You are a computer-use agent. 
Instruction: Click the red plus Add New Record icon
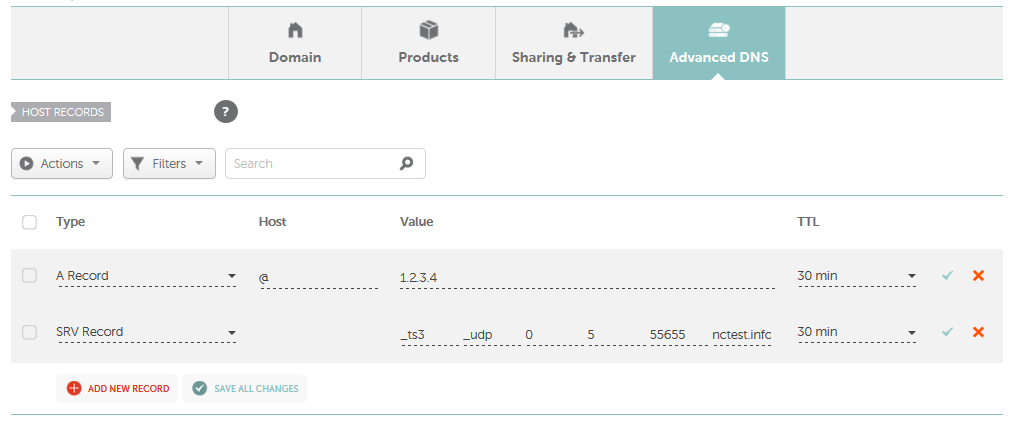pyautogui.click(x=74, y=389)
